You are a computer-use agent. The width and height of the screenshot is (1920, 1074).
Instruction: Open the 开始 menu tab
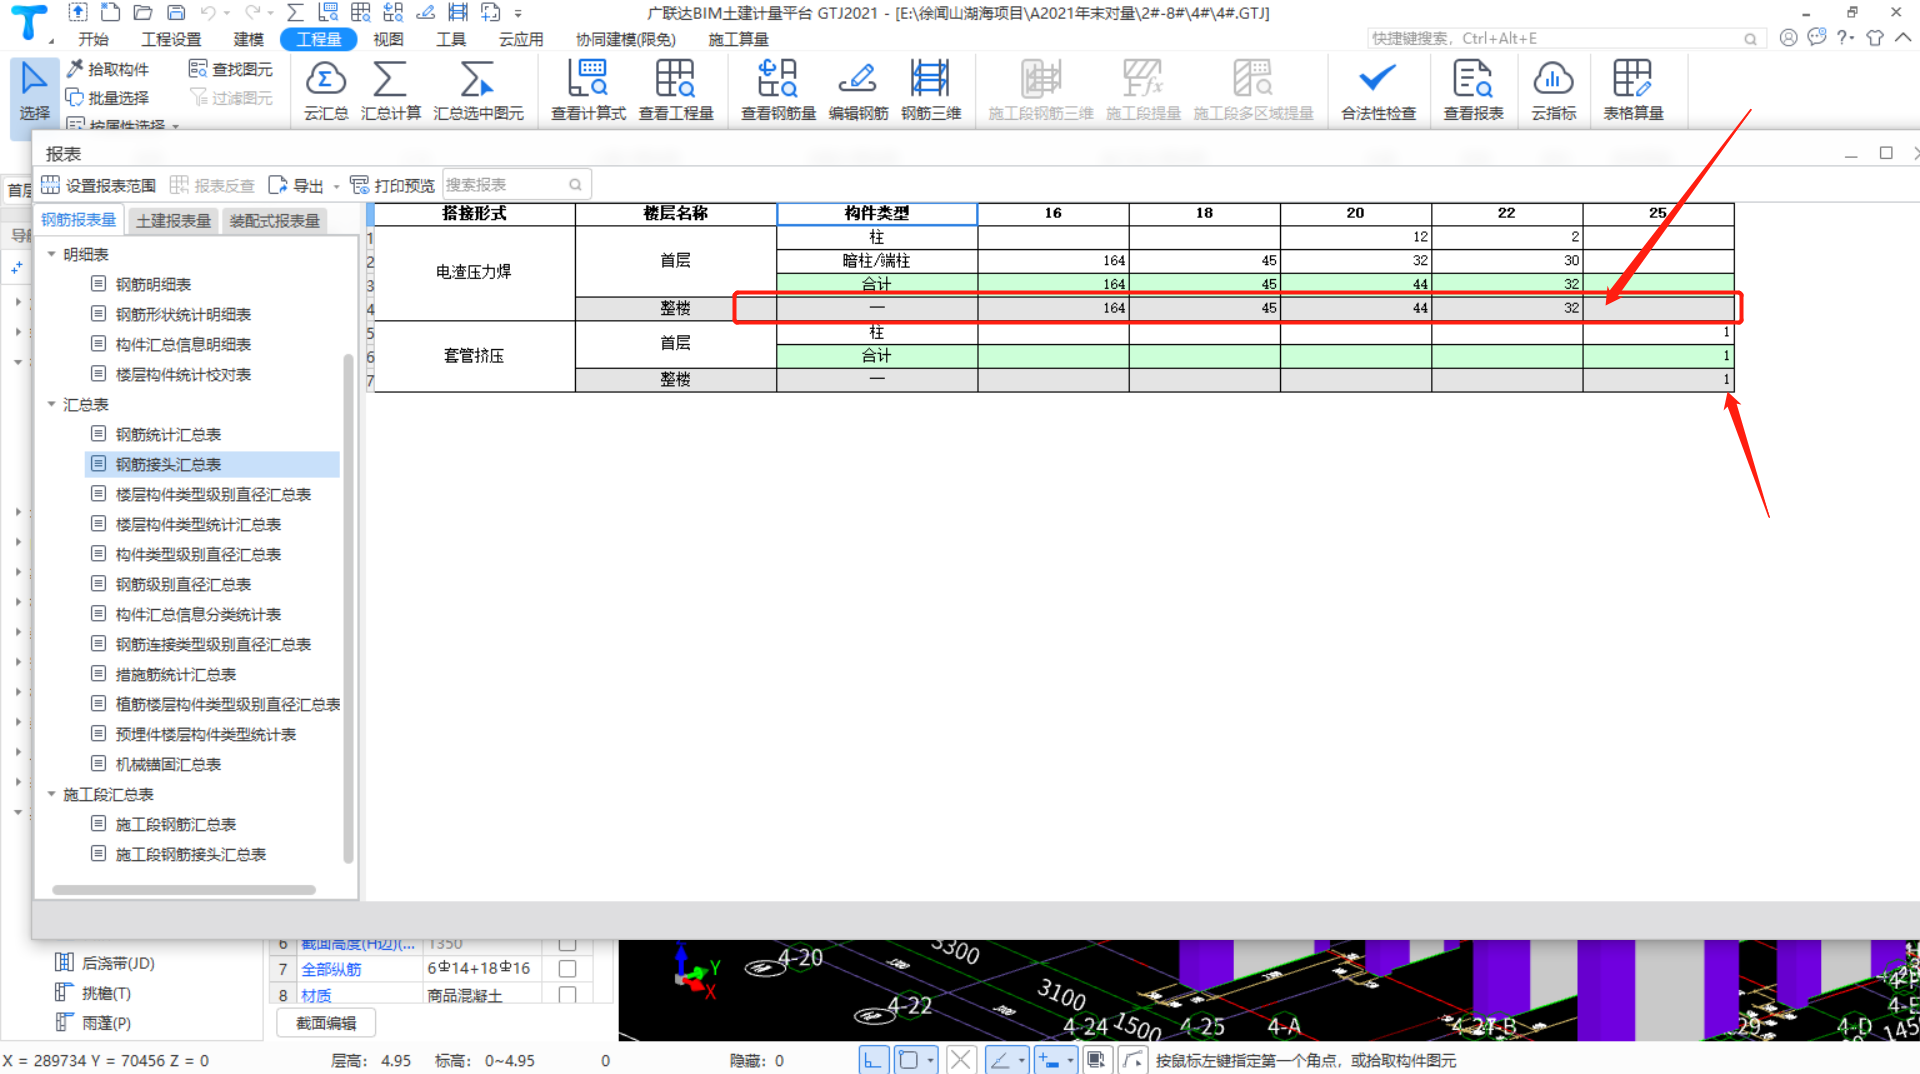[x=93, y=39]
